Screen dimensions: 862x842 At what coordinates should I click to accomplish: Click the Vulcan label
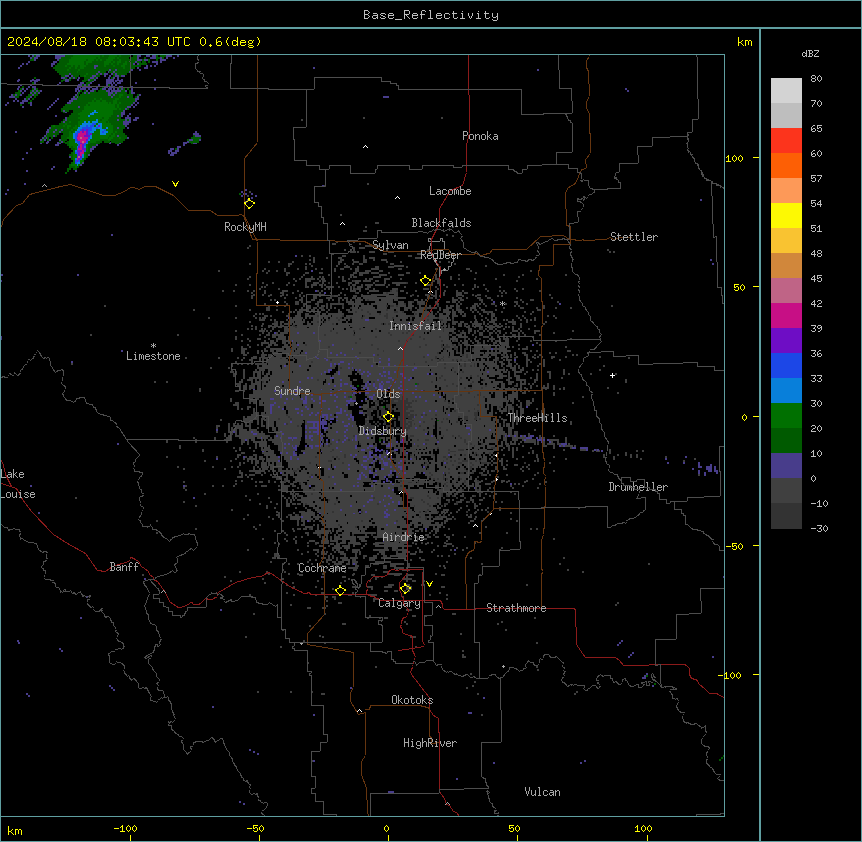[542, 792]
